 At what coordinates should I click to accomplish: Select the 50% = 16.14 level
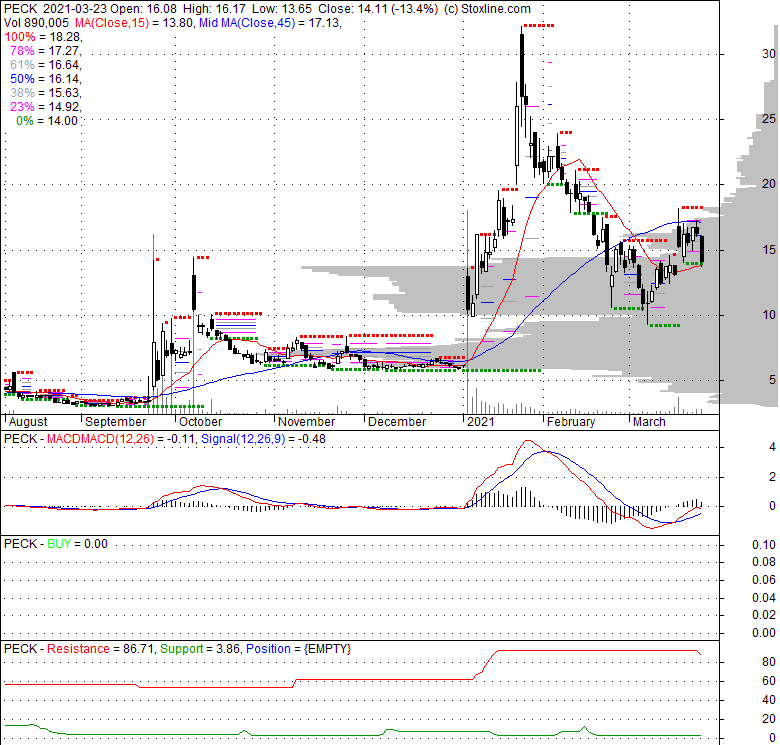tap(46, 79)
